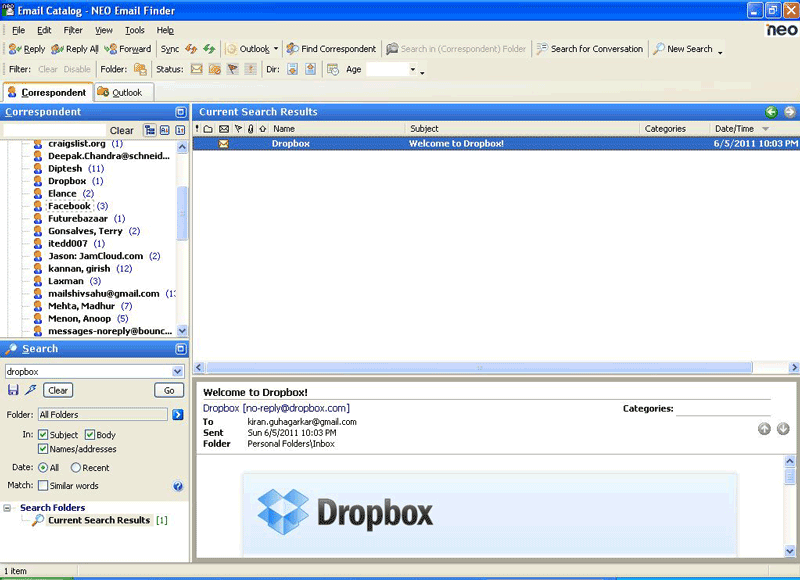Screen dimensions: 800x580
Task: Toggle the fourth status filter icon
Action: 251,69
